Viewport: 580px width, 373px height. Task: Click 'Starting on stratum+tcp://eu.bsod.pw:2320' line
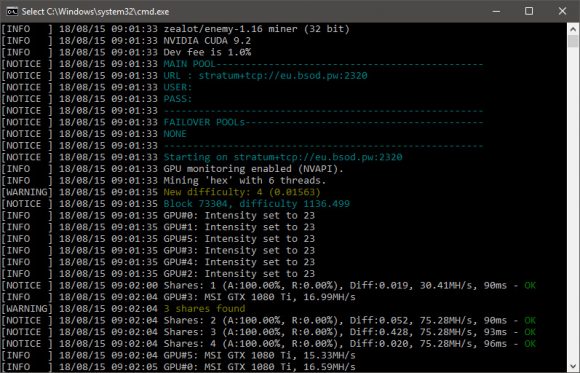coord(283,157)
